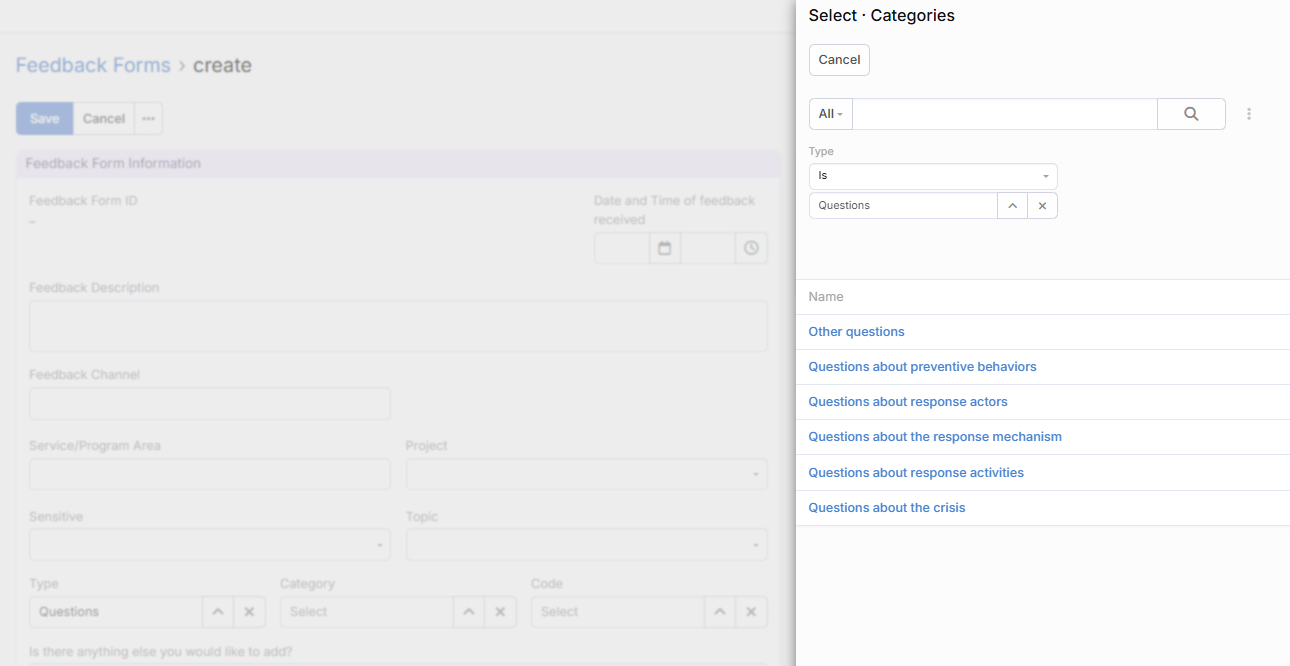Open the 'Is' filter operator dropdown
1290x666 pixels.
pos(932,176)
